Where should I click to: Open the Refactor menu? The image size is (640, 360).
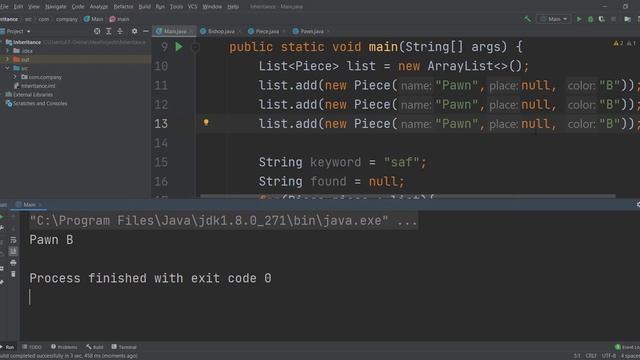pyautogui.click(x=123, y=7)
